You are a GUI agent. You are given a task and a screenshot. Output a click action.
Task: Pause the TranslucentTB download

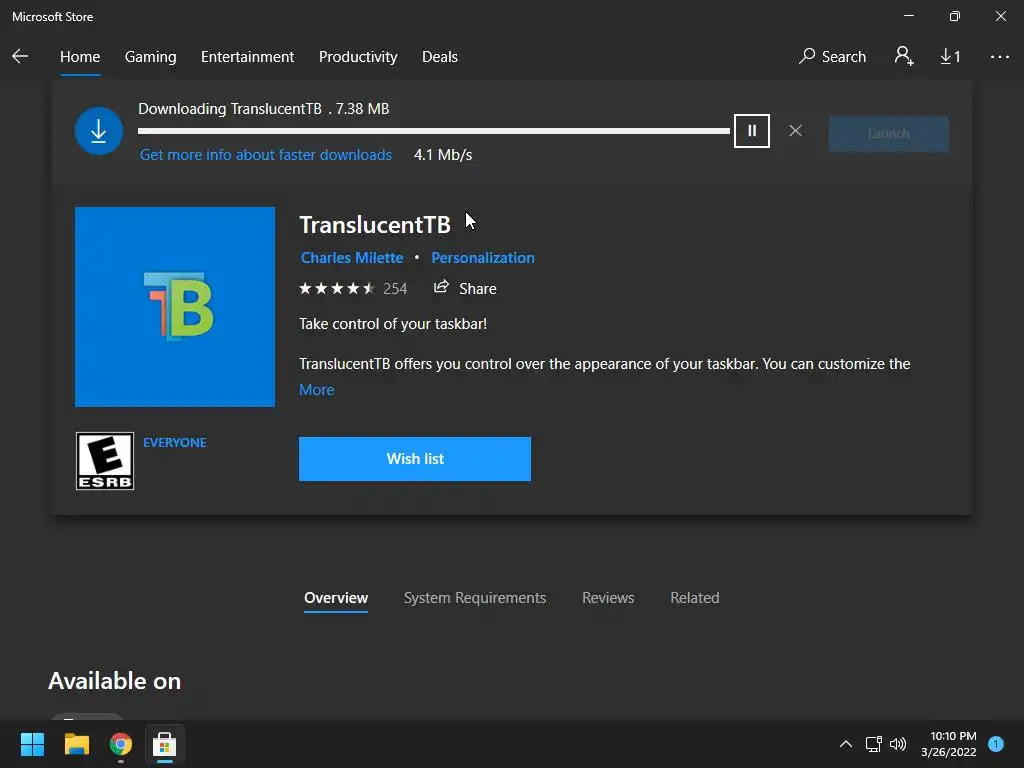coord(752,131)
